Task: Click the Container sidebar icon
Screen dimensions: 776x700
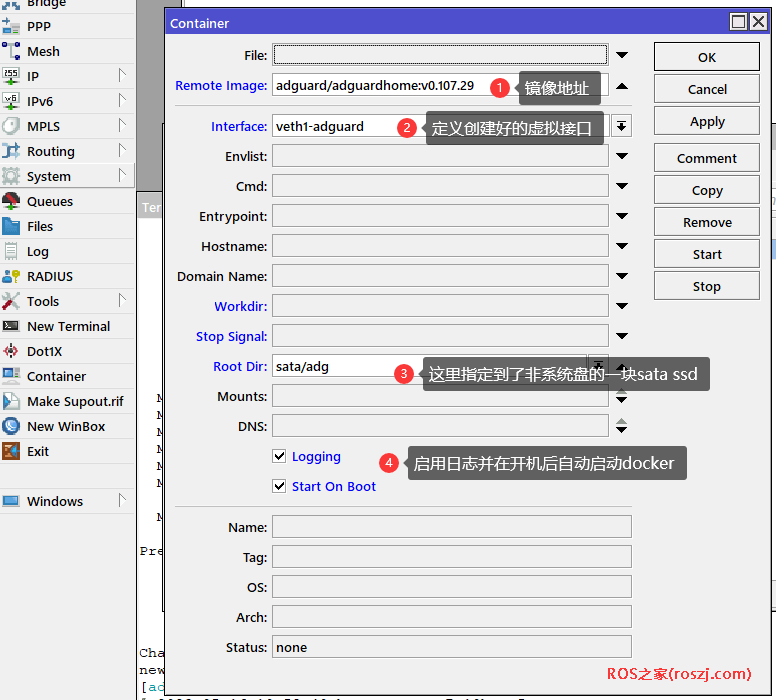Action: pos(11,376)
